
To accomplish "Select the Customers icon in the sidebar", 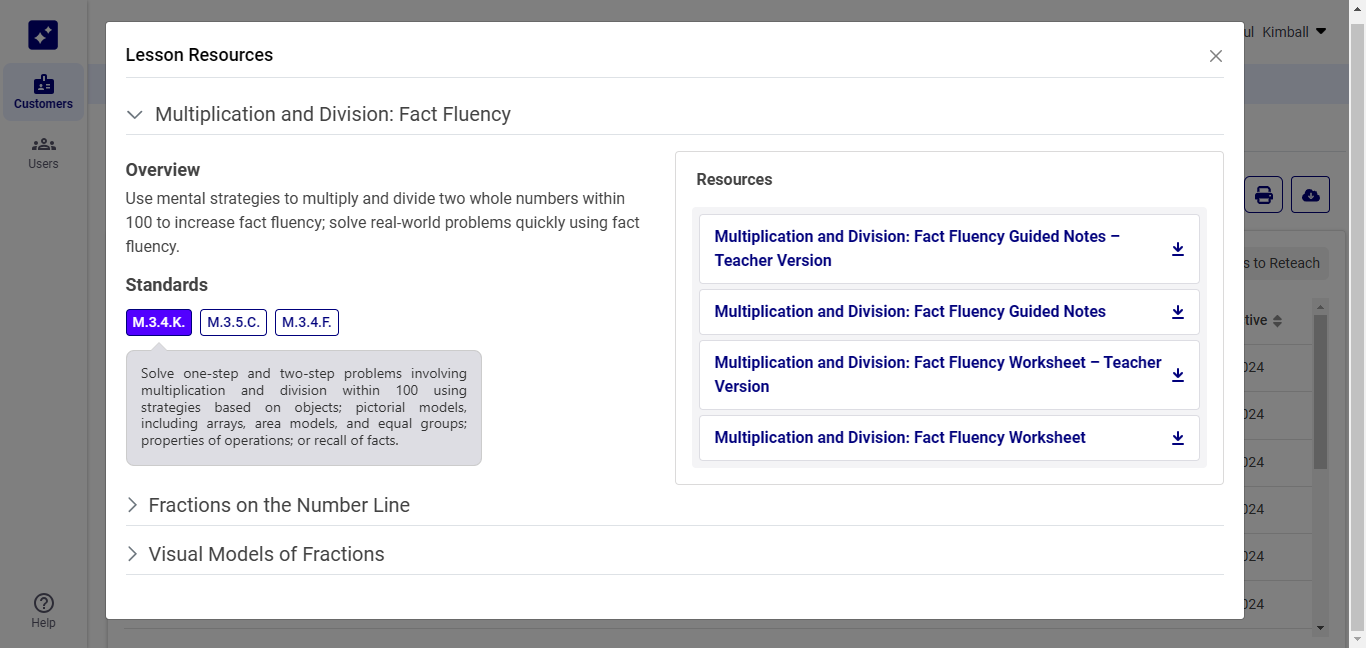I will tap(43, 91).
